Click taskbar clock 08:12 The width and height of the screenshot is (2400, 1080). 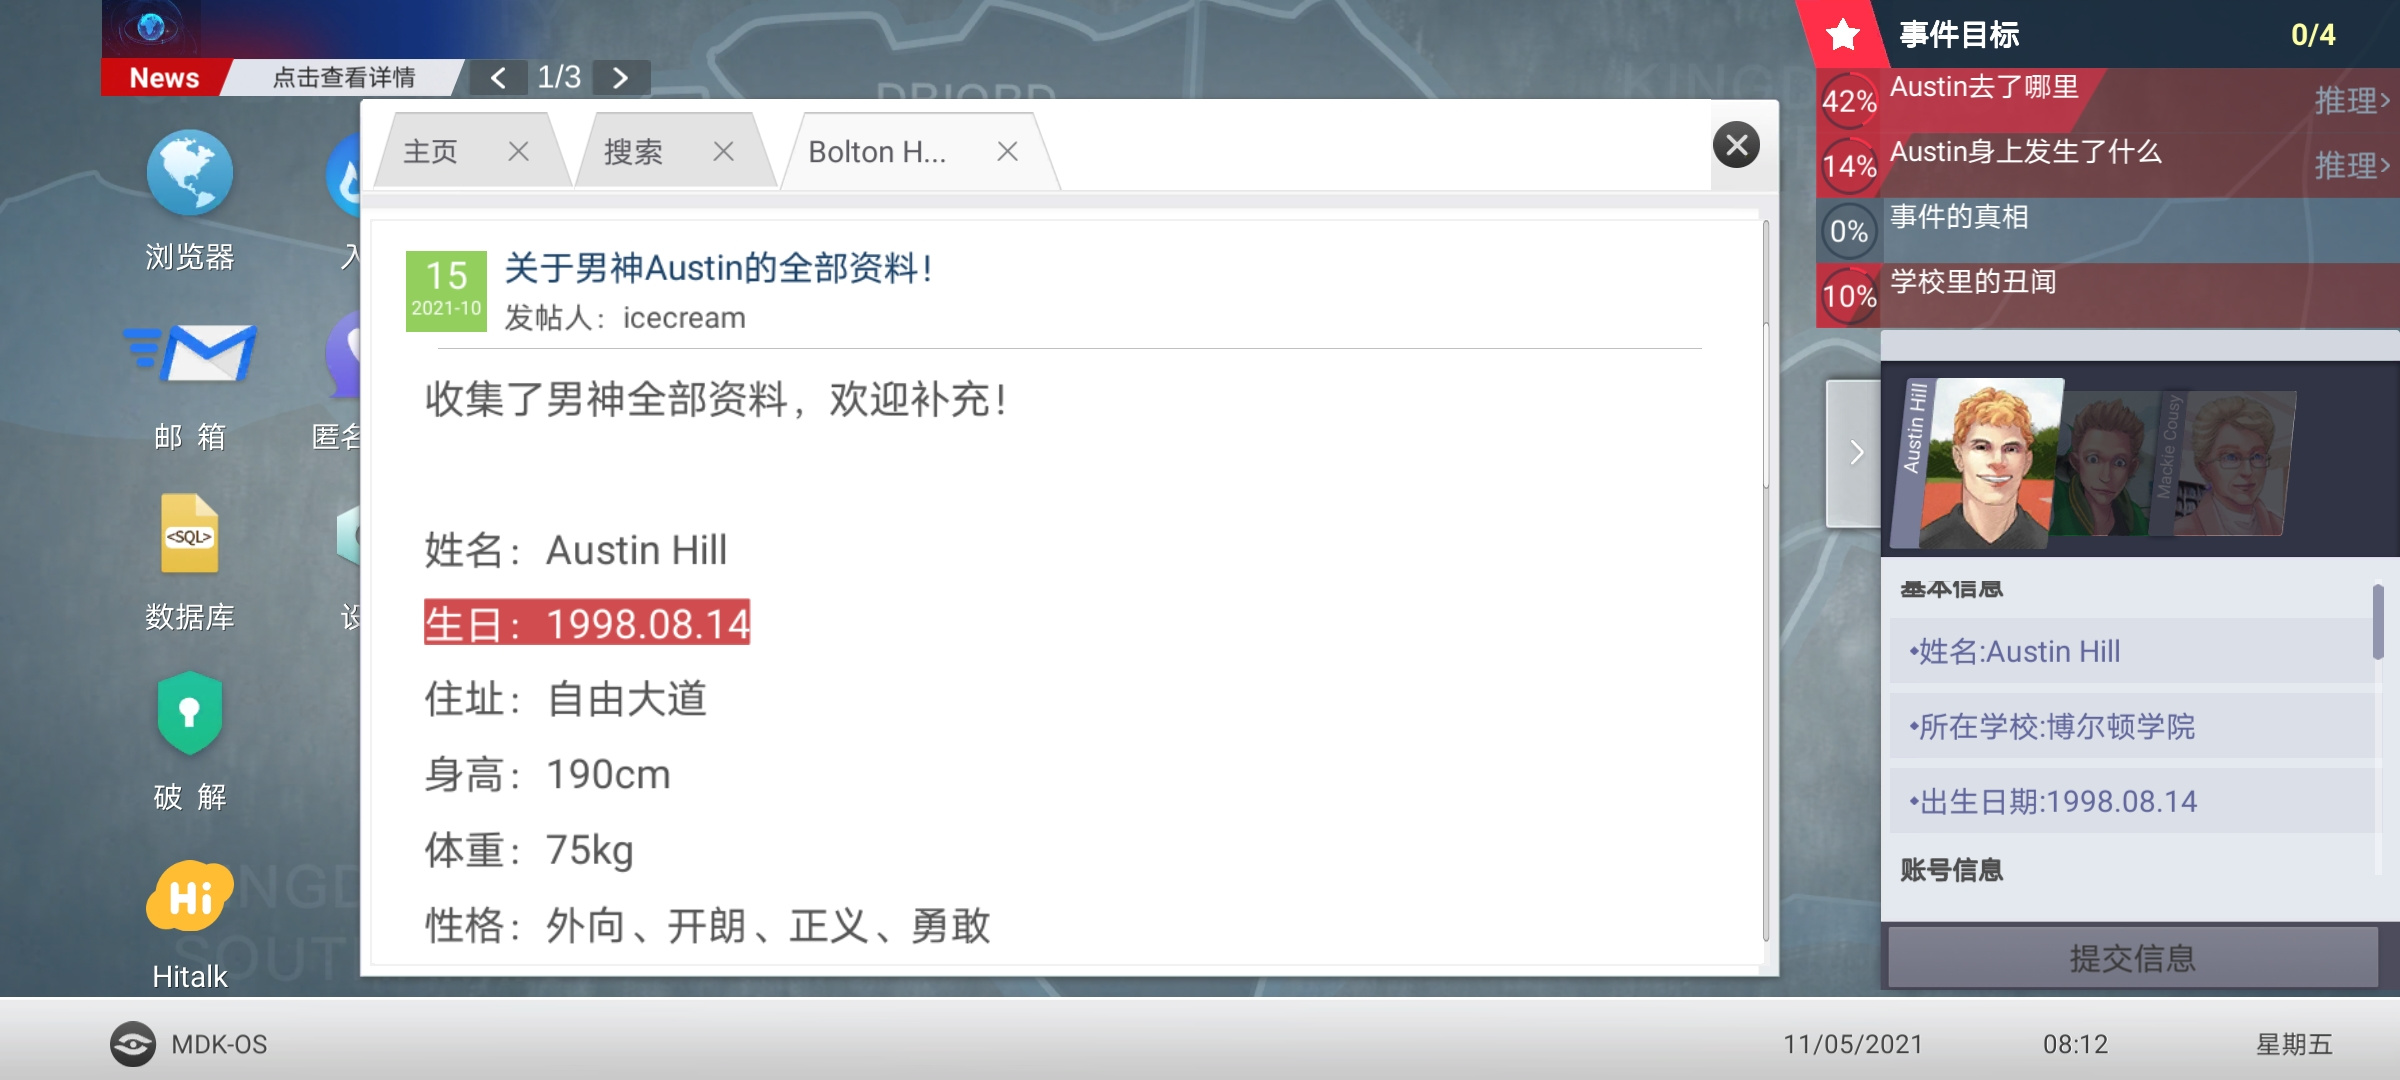[2075, 1044]
